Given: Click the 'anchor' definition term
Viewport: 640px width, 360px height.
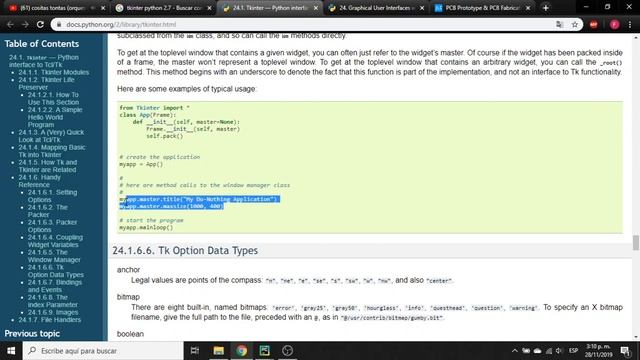Looking at the screenshot, I should 128,270.
